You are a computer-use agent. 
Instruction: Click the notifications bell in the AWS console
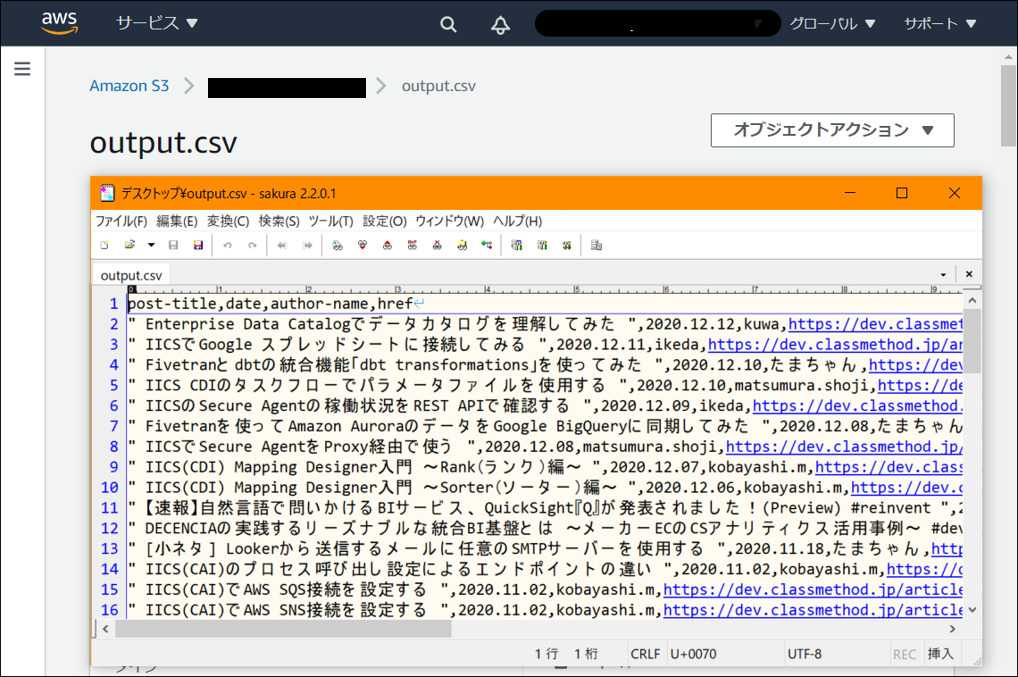click(x=500, y=23)
